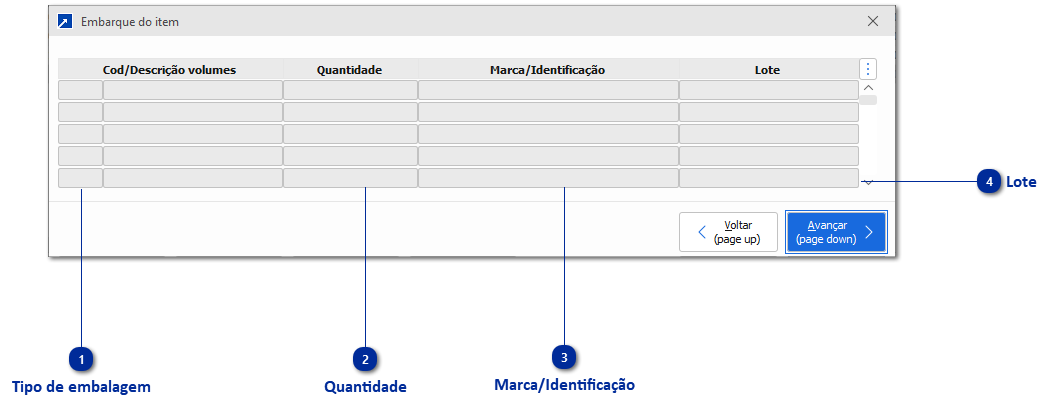Open the three-dot grid options menu
This screenshot has height=413, width=1053.
coord(868,69)
